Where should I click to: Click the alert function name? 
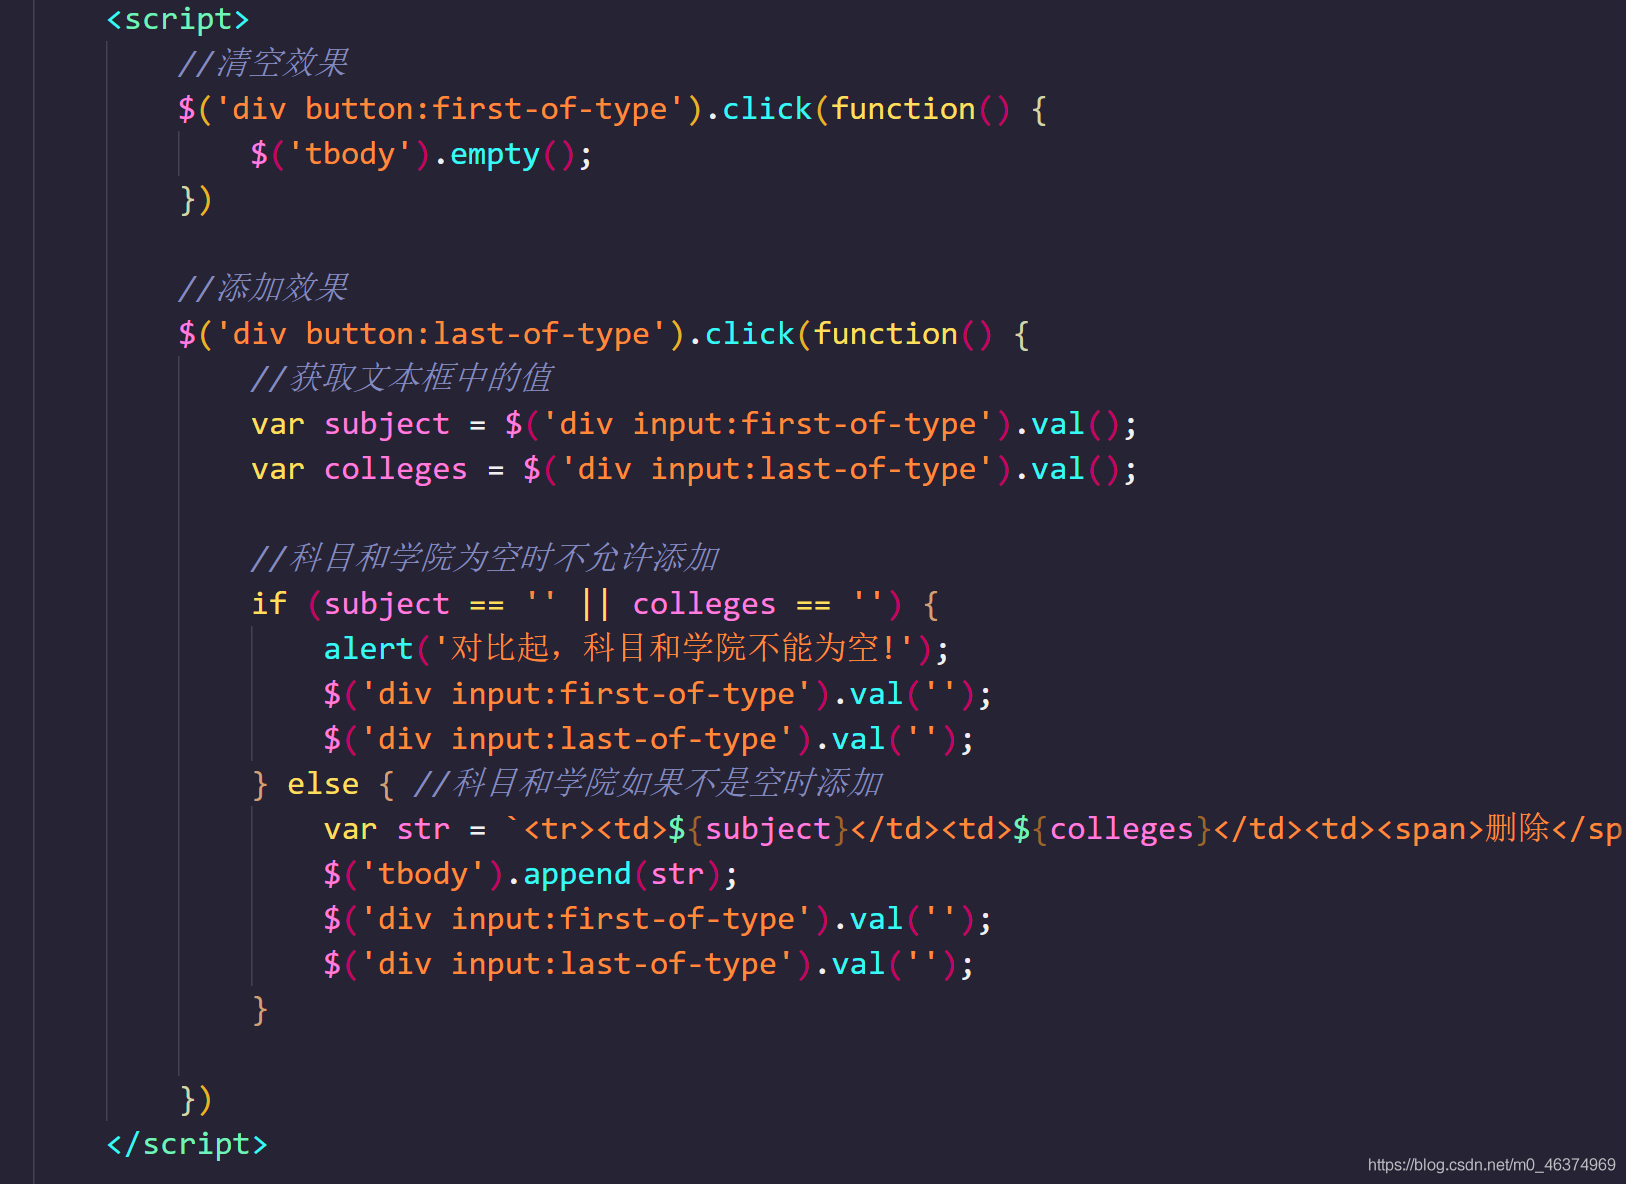click(368, 649)
